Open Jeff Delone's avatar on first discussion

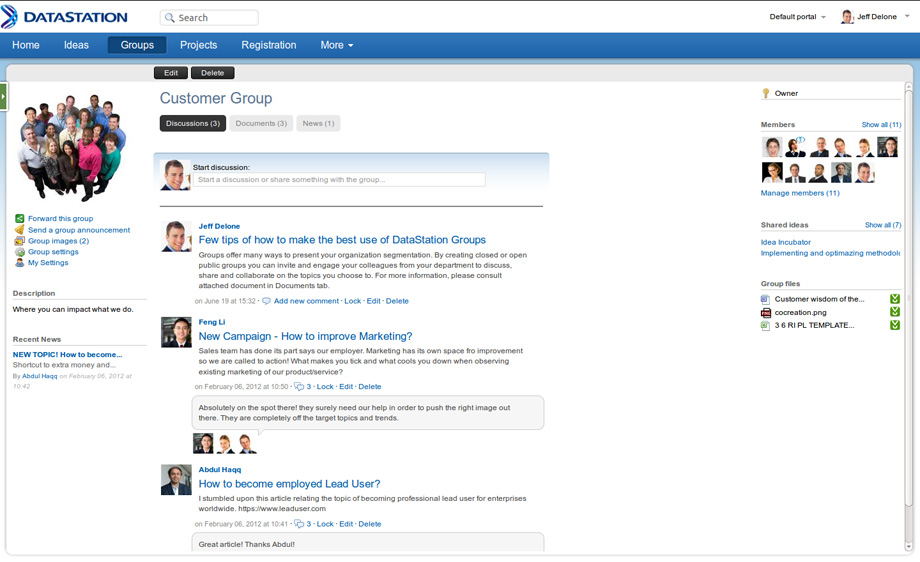point(176,236)
